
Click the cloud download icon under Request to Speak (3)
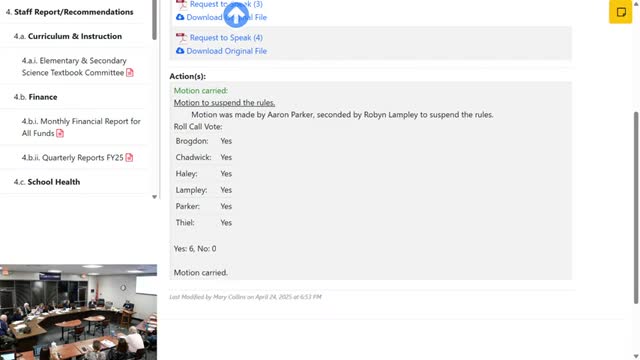click(x=180, y=17)
